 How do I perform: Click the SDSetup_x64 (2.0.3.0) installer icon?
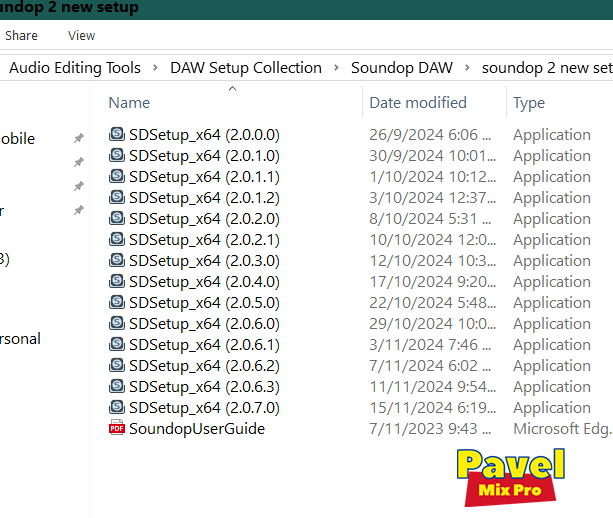[x=117, y=261]
